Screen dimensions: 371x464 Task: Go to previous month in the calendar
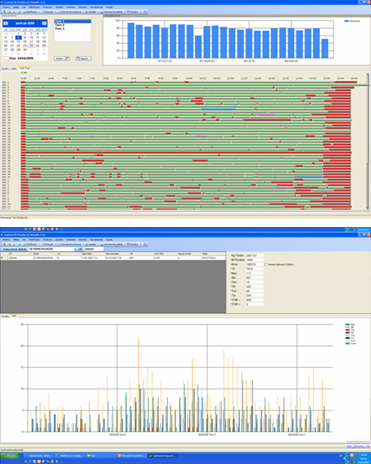[x=6, y=23]
